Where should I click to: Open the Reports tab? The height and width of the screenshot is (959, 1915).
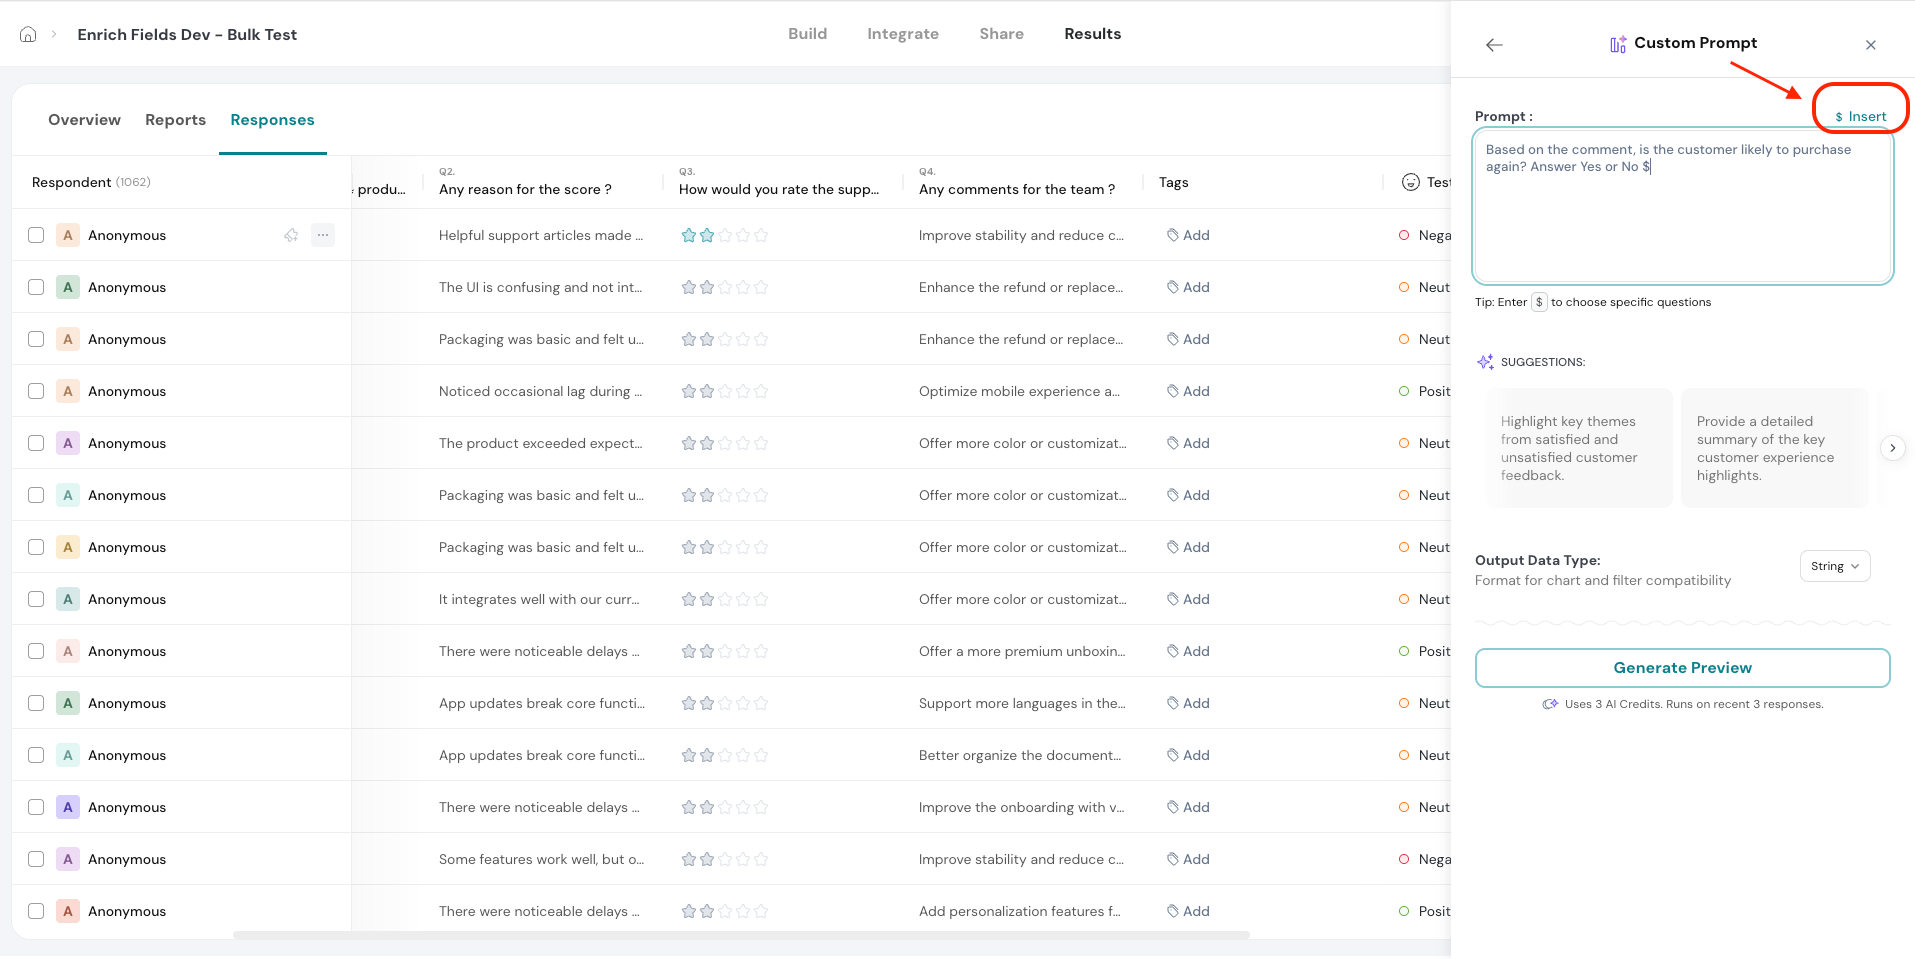click(x=175, y=120)
